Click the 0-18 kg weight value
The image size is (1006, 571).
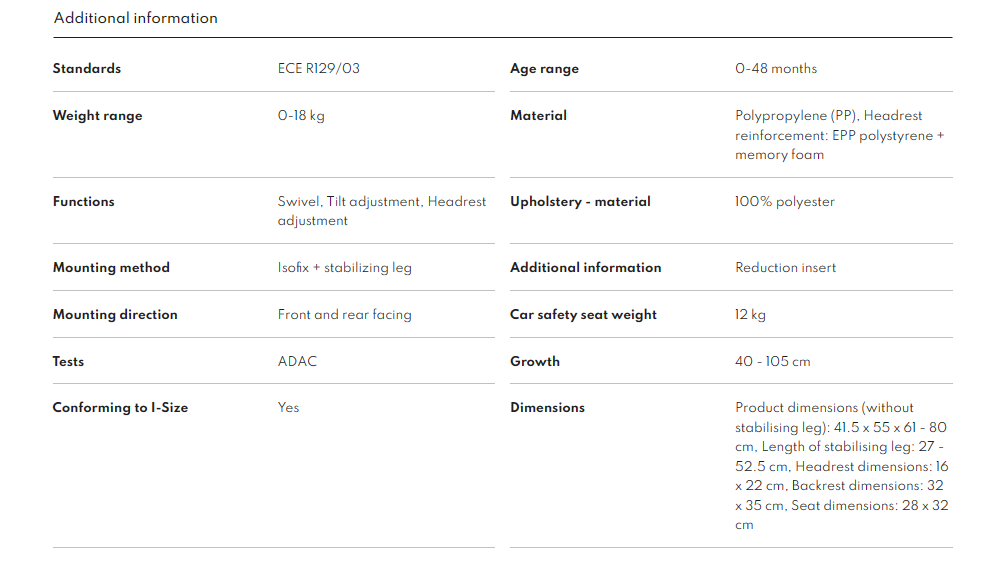point(301,116)
